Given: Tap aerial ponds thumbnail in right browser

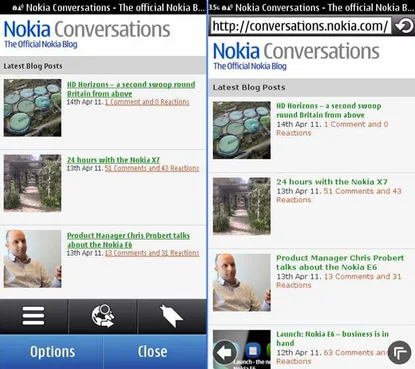Looking at the screenshot, I should [242, 130].
